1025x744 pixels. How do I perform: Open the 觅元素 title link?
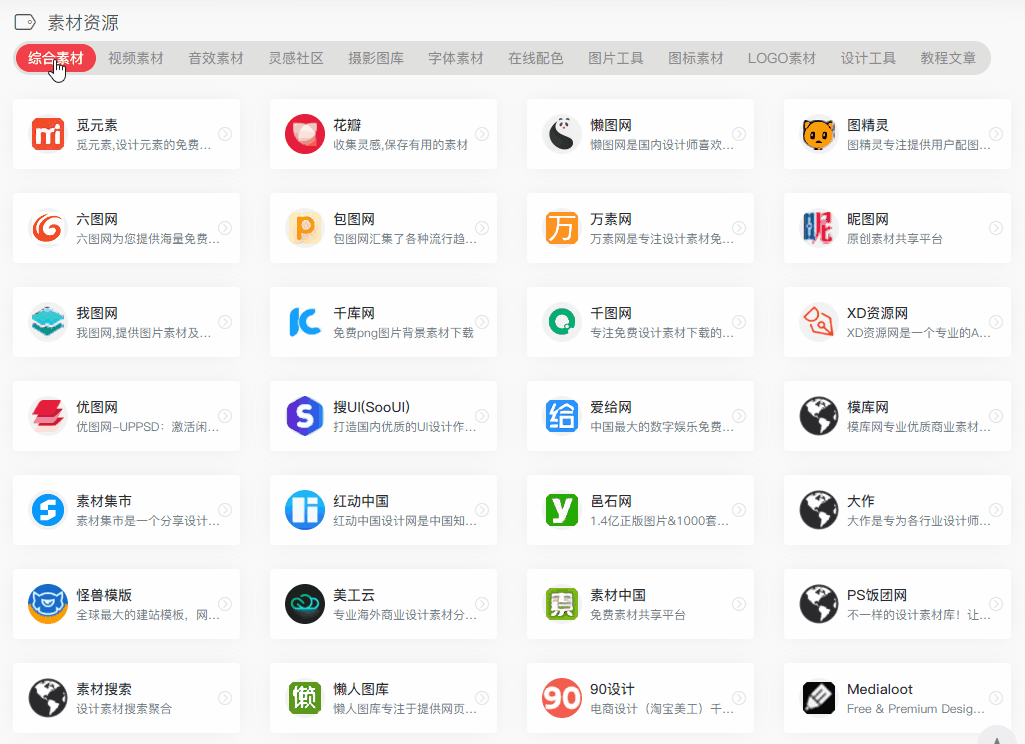coord(97,125)
